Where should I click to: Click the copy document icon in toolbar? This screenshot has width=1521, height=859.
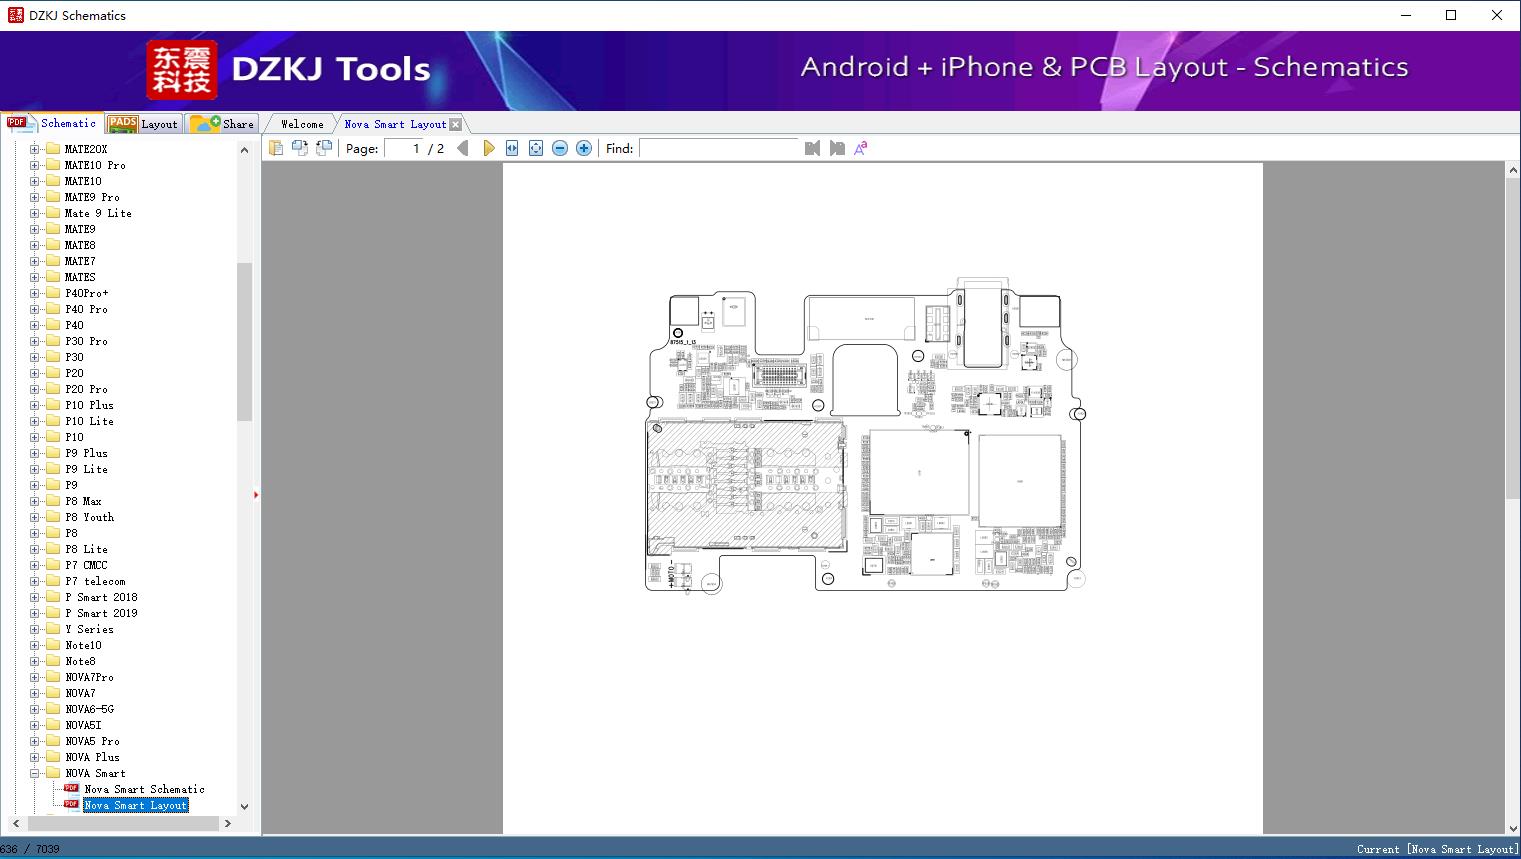coord(276,148)
